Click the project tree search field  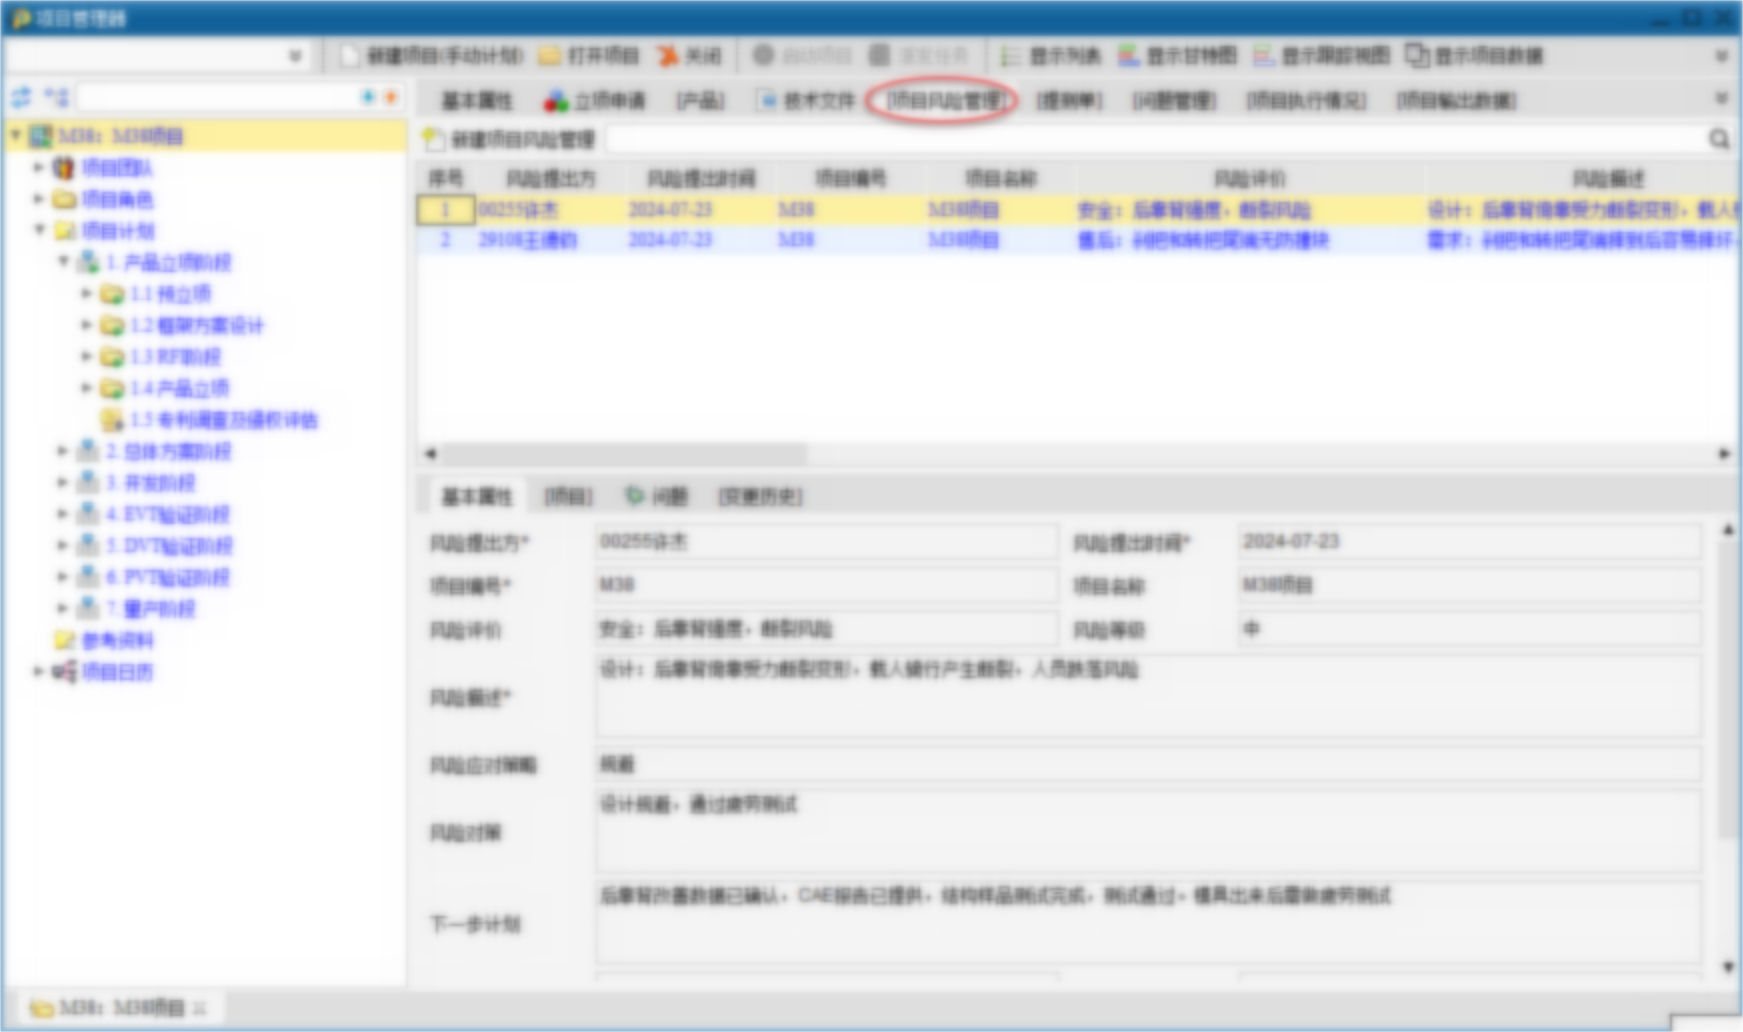pyautogui.click(x=218, y=97)
